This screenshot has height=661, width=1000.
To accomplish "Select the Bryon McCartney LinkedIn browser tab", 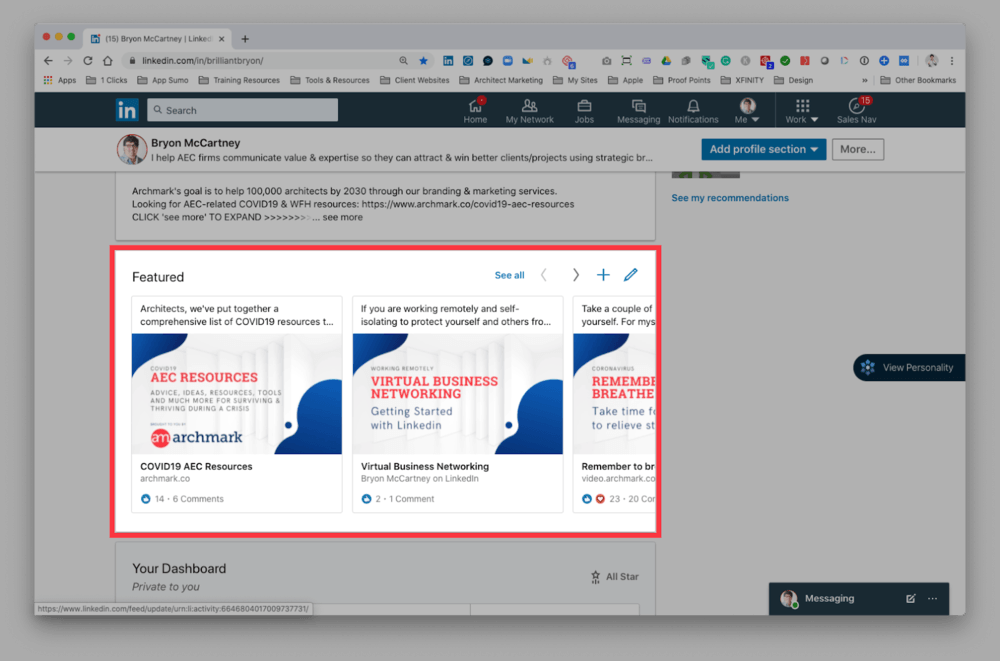I will 158,39.
